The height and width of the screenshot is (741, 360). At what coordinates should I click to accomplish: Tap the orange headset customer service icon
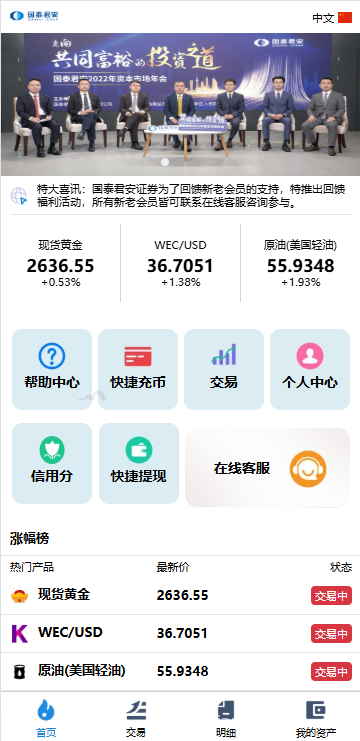coord(308,469)
